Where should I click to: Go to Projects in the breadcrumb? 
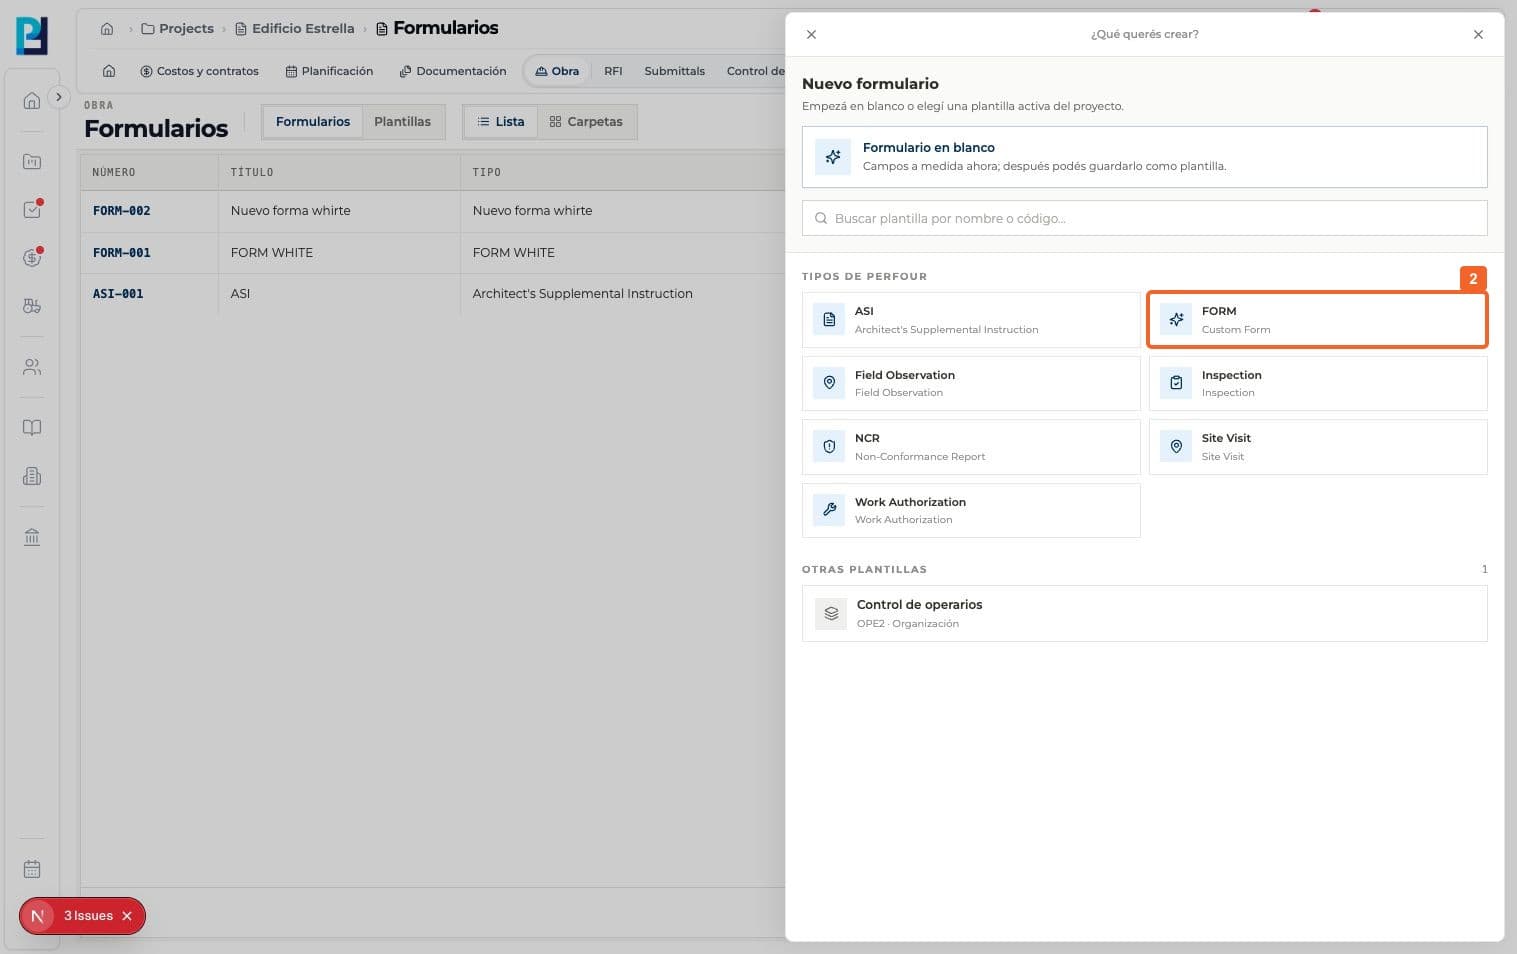click(x=178, y=29)
